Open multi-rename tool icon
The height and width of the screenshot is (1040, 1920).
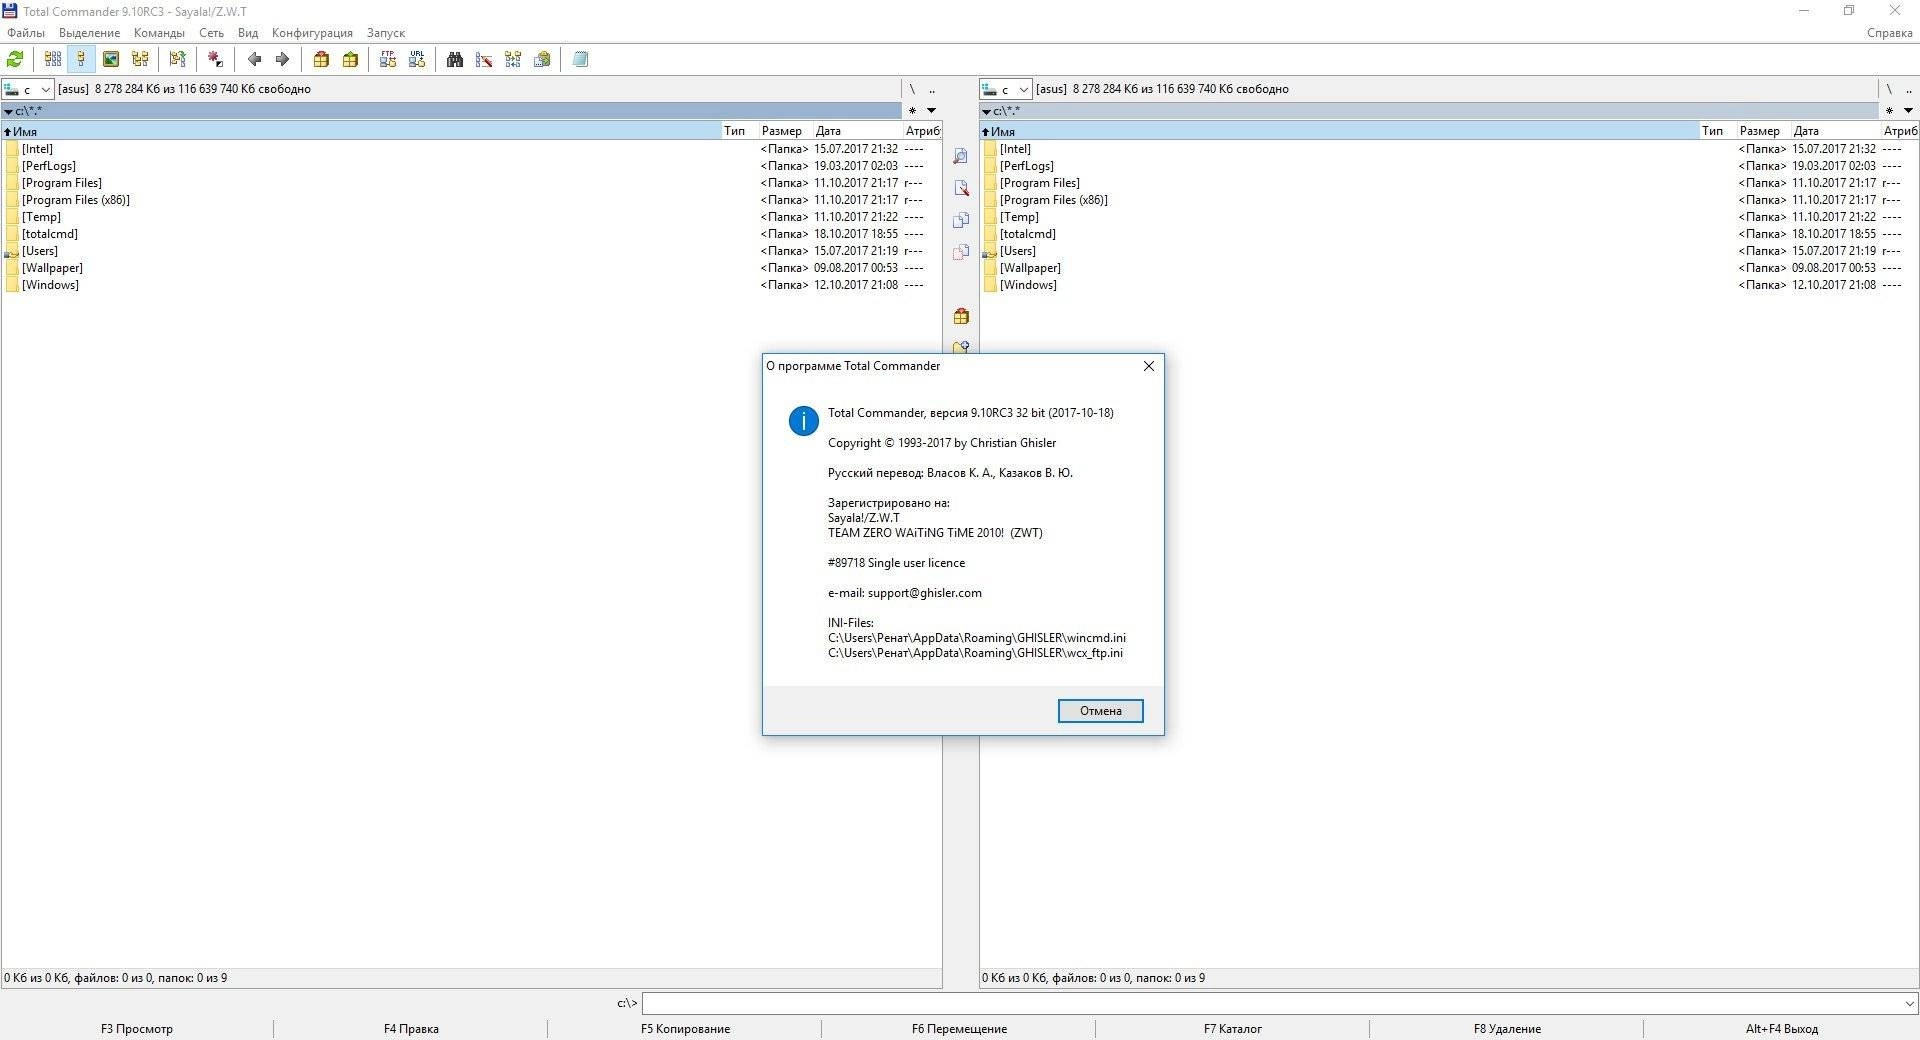click(484, 60)
